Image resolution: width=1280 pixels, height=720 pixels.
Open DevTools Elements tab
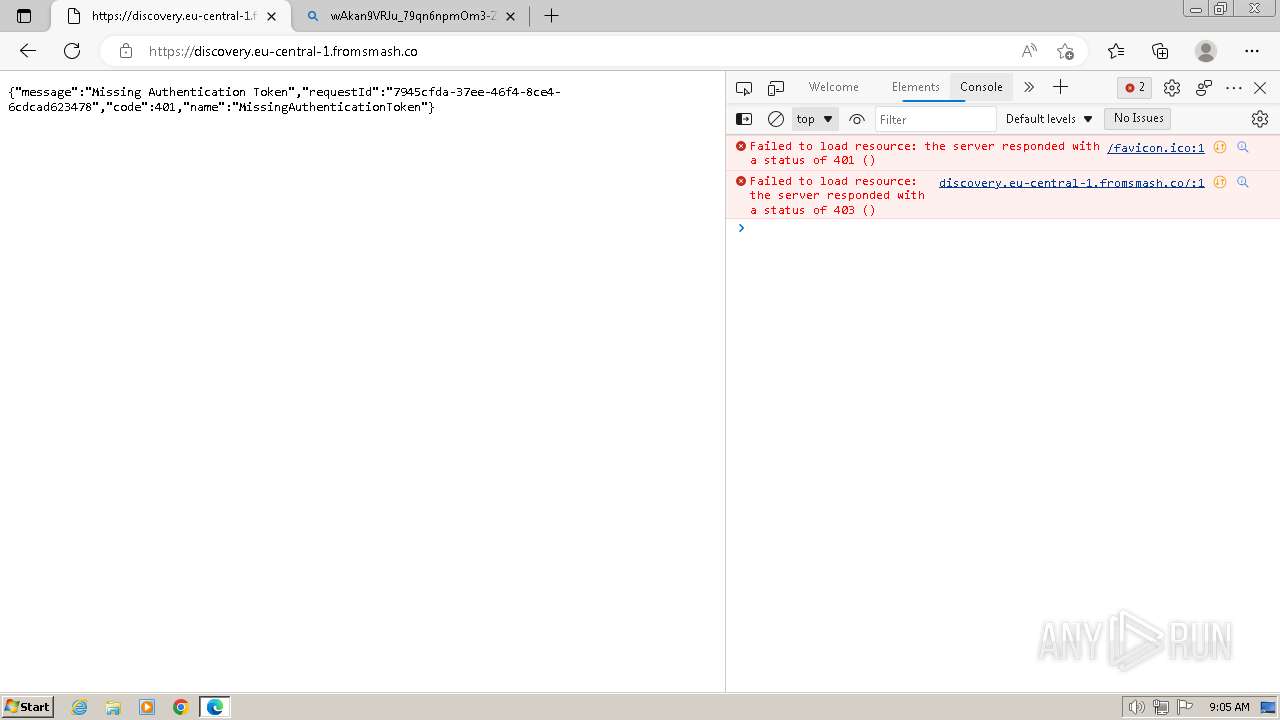click(x=915, y=87)
